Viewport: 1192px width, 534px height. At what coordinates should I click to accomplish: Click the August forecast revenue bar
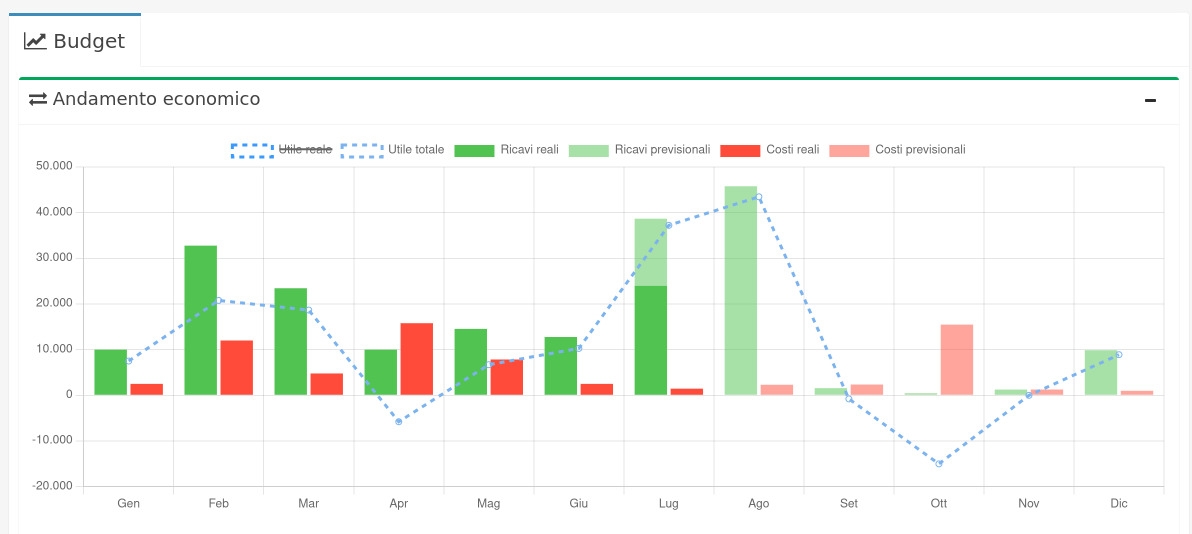tap(741, 290)
